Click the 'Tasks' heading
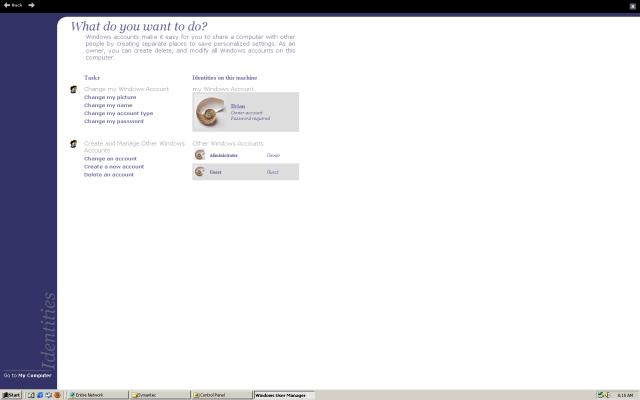 92,78
